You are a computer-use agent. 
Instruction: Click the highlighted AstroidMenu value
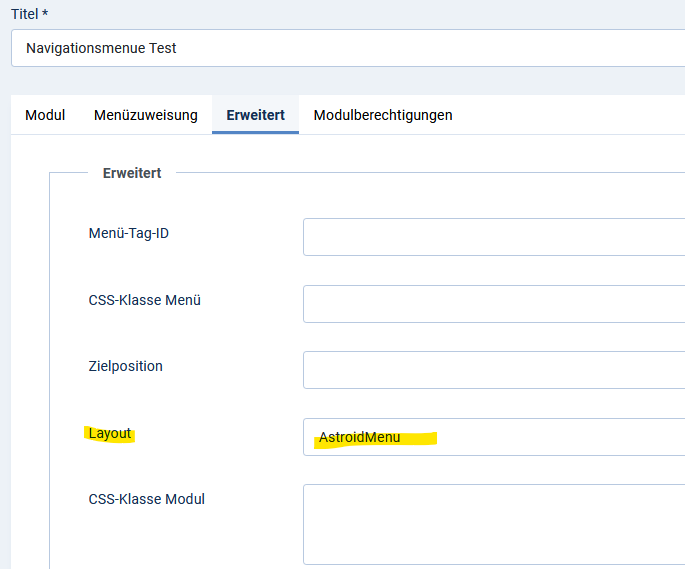pos(360,437)
